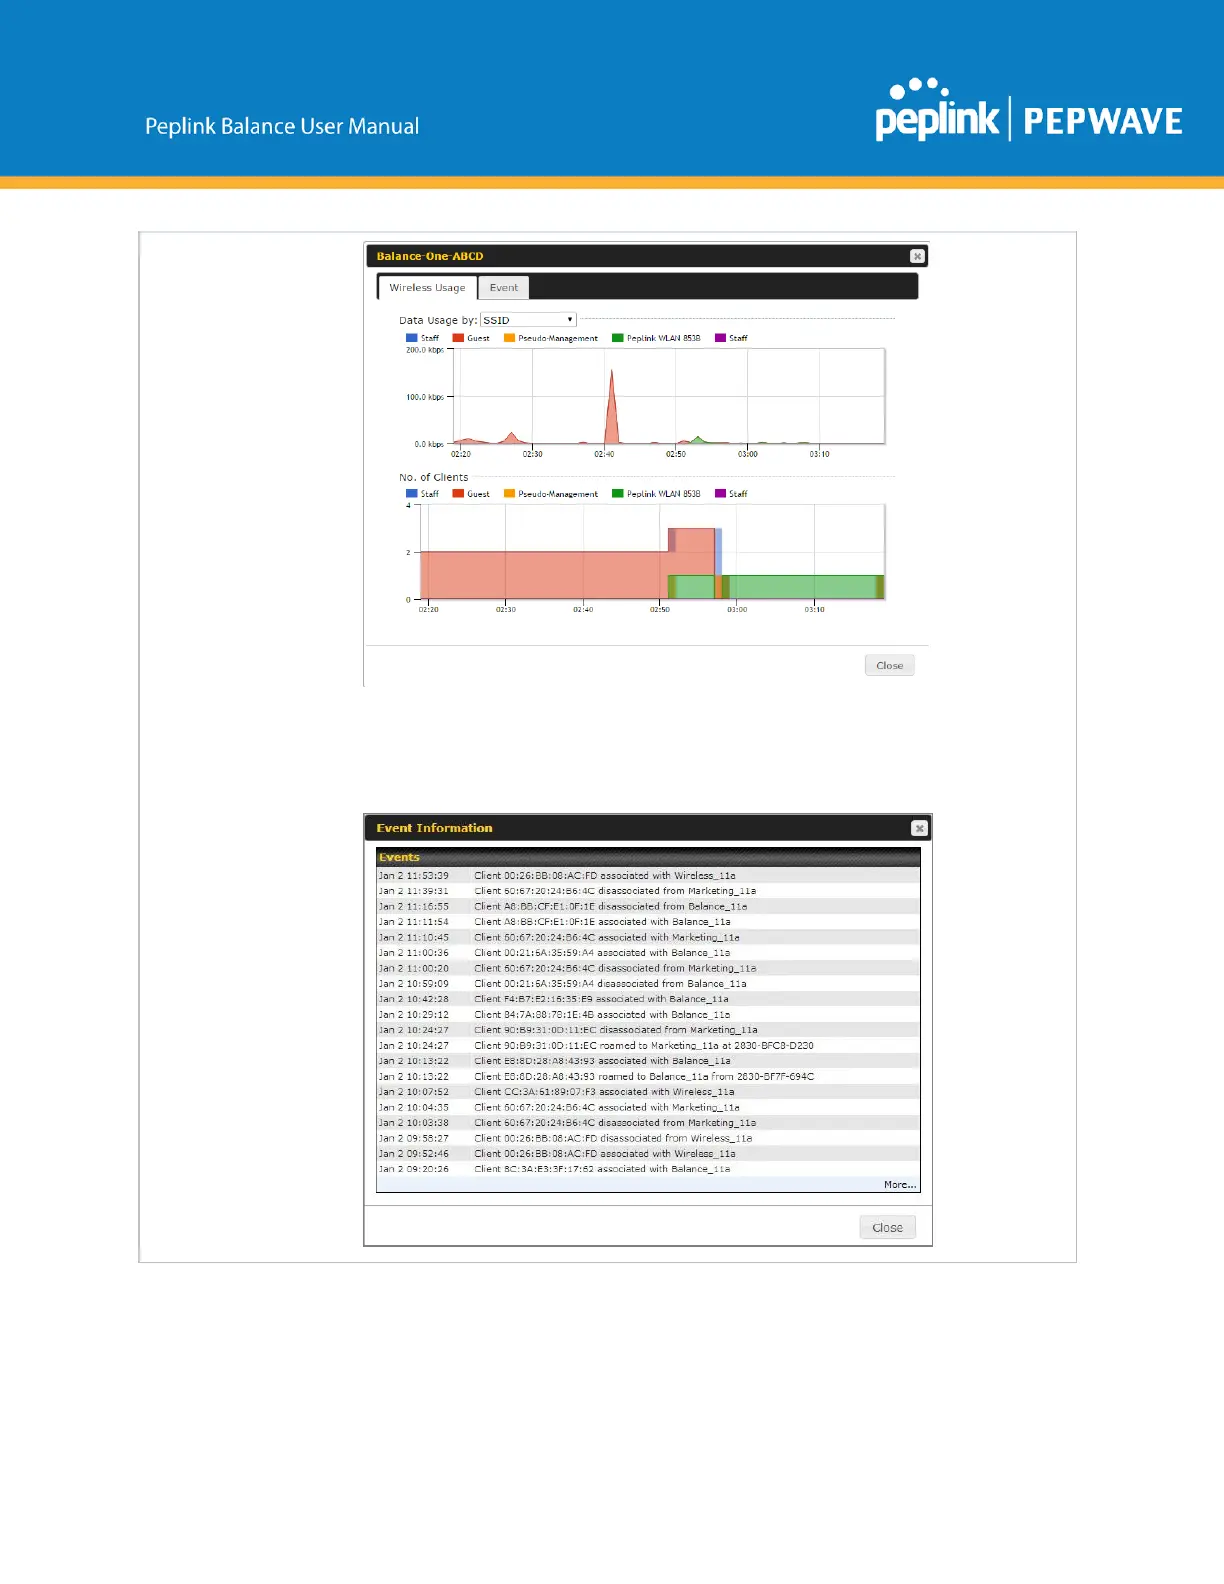Select the Jan 2 10:59:09 event row
This screenshot has height=1584, width=1224.
[x=648, y=984]
